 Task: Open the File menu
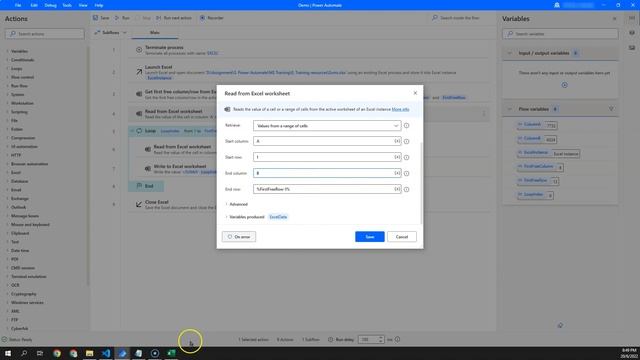tap(18, 5)
